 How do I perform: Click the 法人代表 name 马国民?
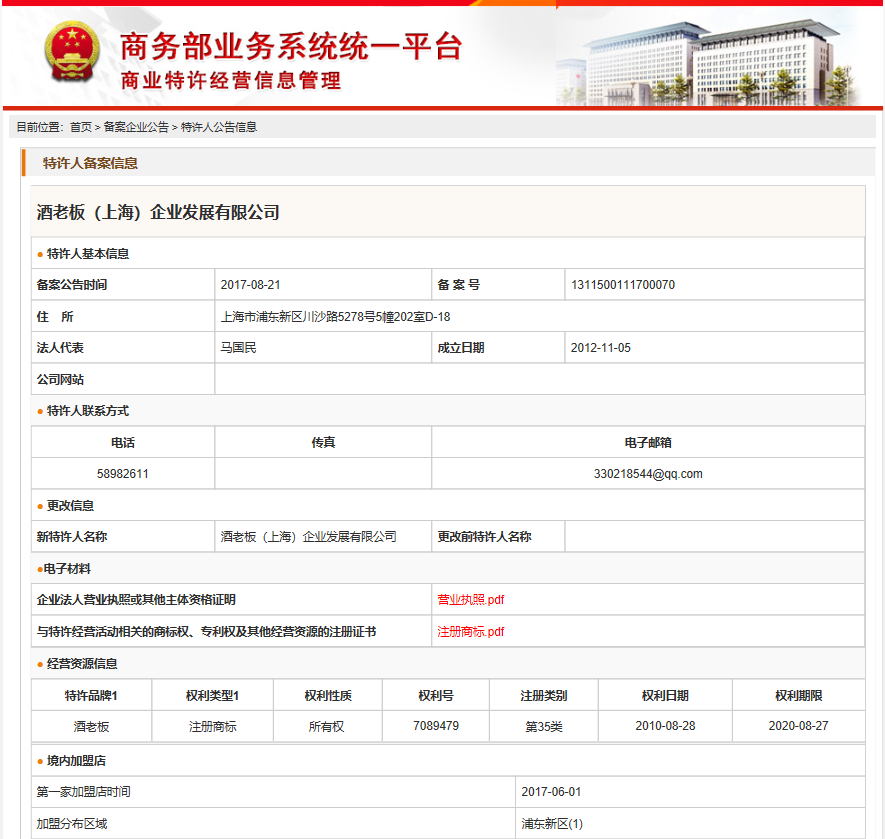pyautogui.click(x=238, y=348)
